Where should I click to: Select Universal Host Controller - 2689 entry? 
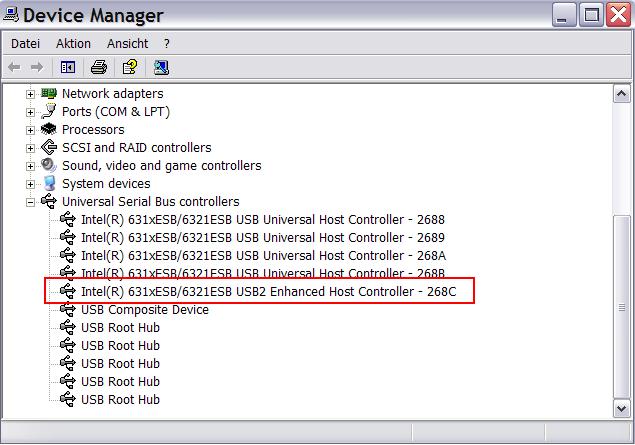[x=263, y=237]
